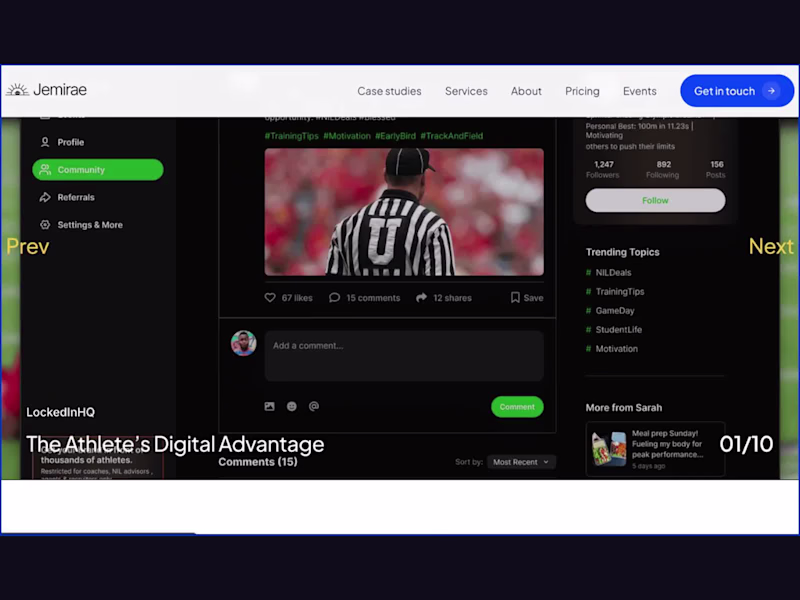
Task: Click the Add a comment text field
Action: coord(404,356)
